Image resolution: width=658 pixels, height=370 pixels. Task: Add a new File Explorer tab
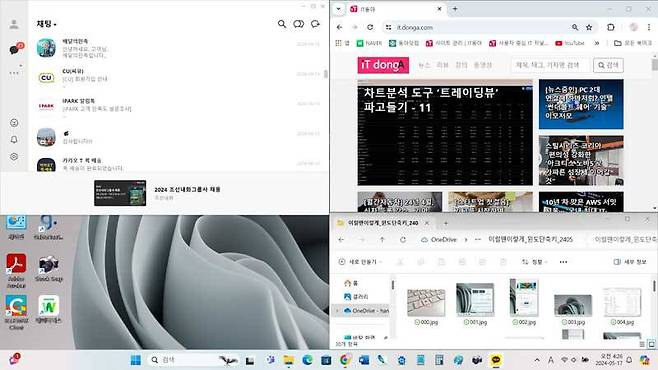click(446, 223)
